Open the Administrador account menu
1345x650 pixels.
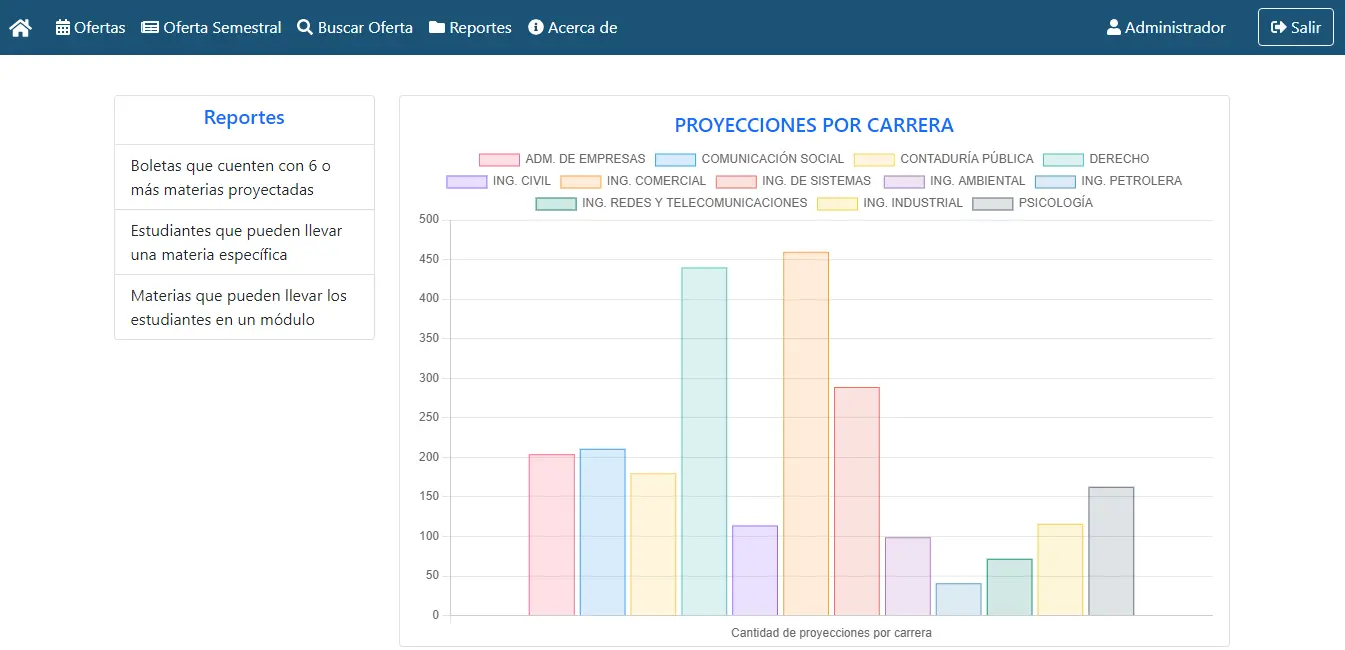pyautogui.click(x=1166, y=28)
